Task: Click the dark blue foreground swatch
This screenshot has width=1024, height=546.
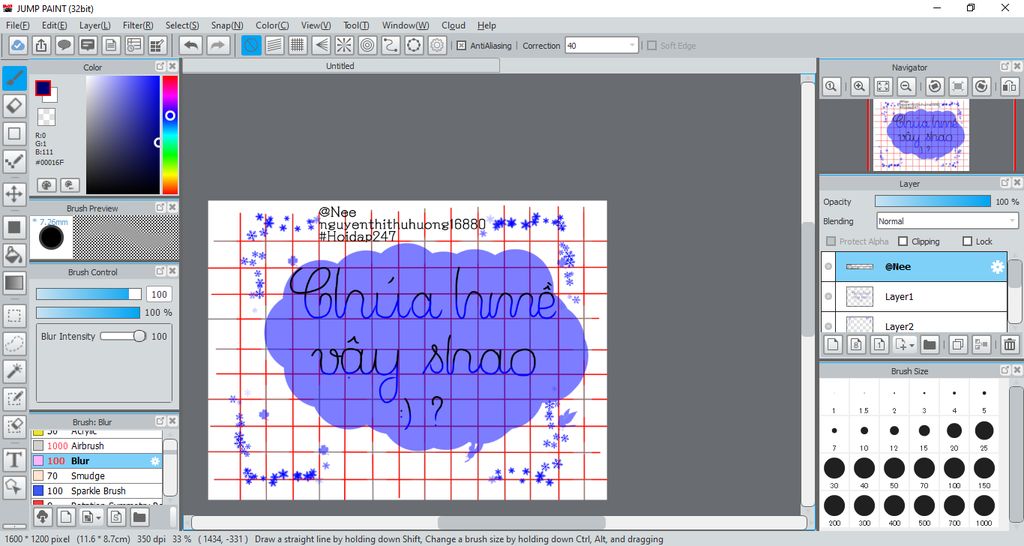Action: pyautogui.click(x=43, y=88)
